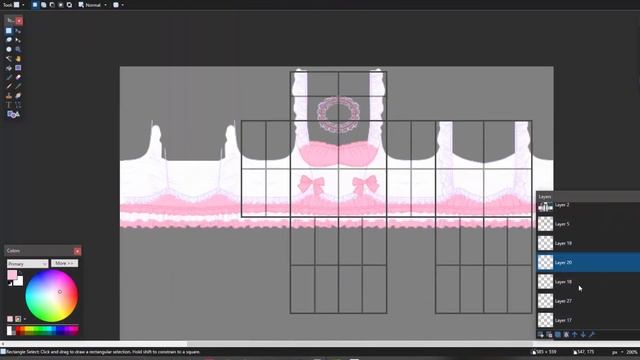640x360 pixels.
Task: Add current color to palette
Action: coord(10,319)
